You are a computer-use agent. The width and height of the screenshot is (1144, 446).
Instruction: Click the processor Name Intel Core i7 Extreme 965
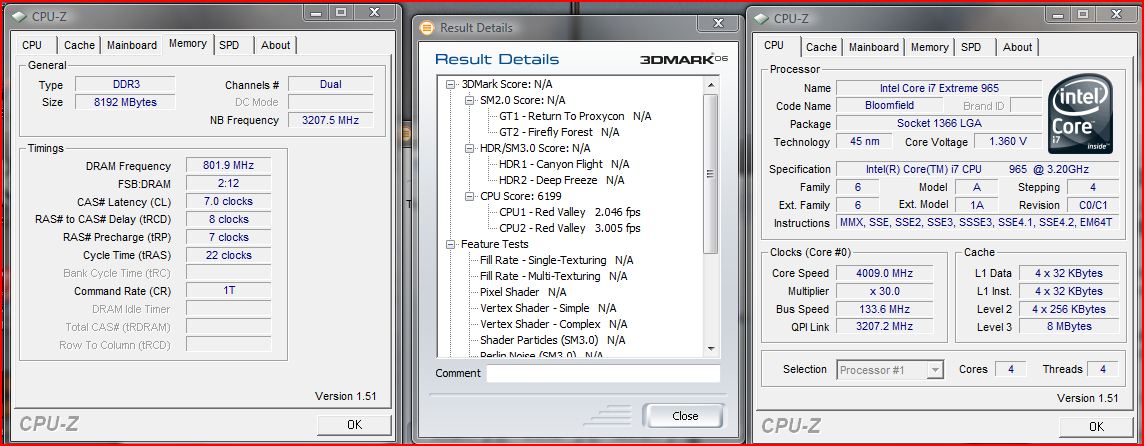point(939,88)
